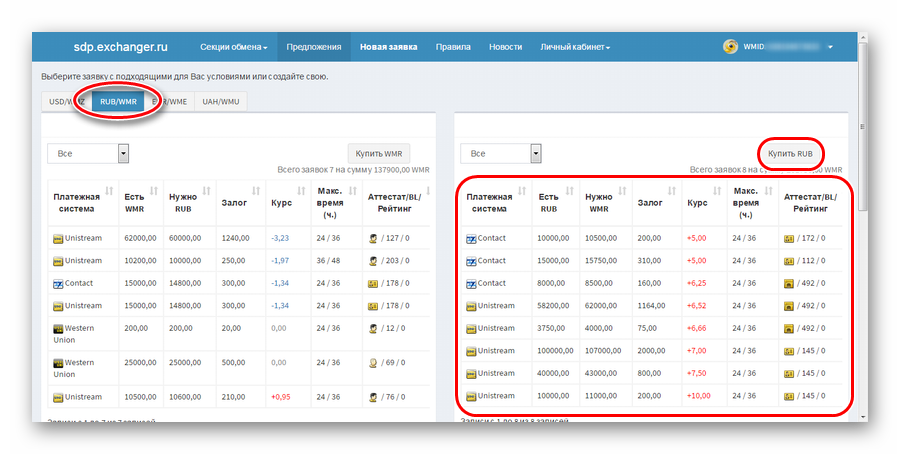Go to Новая заявка
Screen dimensions: 900x454
[389, 47]
